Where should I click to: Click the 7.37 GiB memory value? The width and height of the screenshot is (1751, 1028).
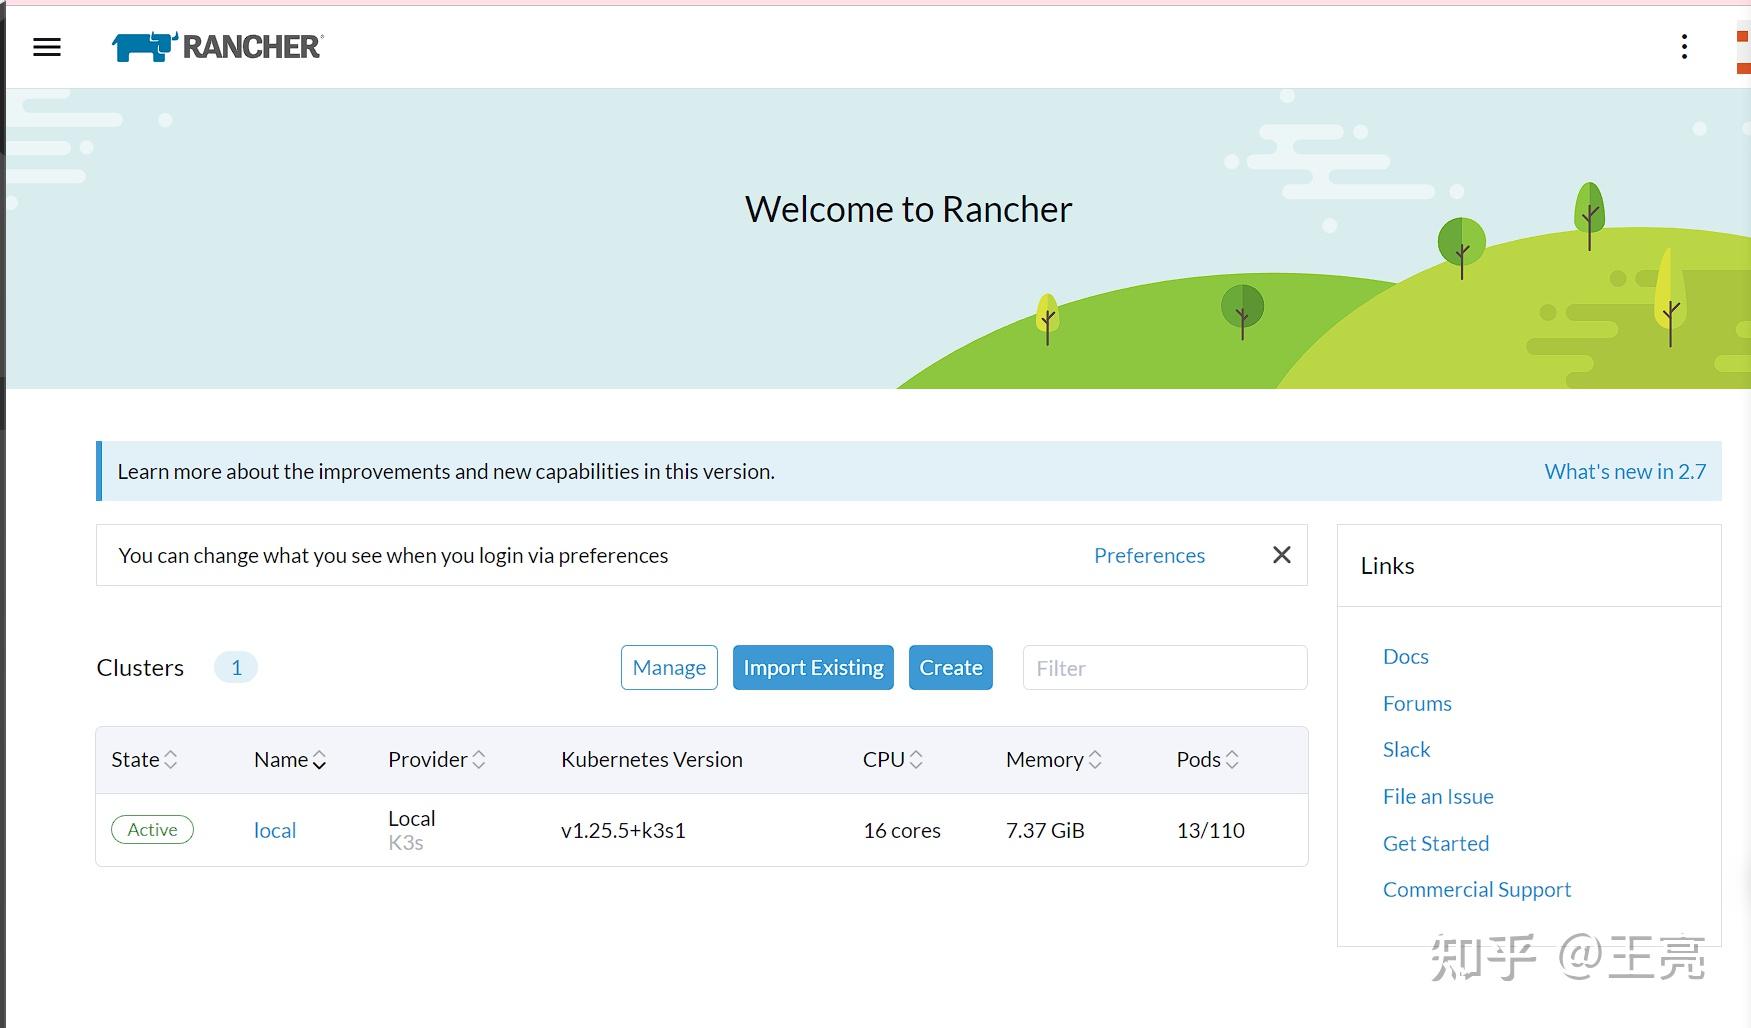click(x=1045, y=830)
